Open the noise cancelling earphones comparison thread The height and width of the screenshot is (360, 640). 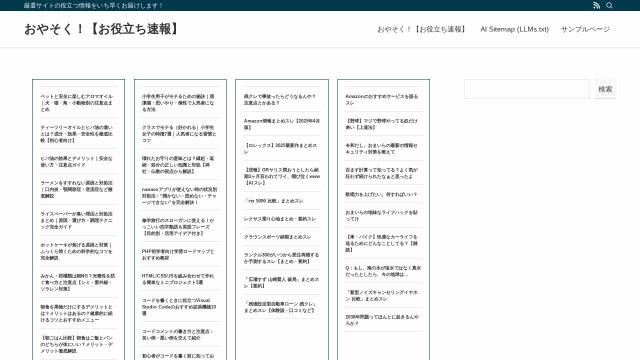382,296
